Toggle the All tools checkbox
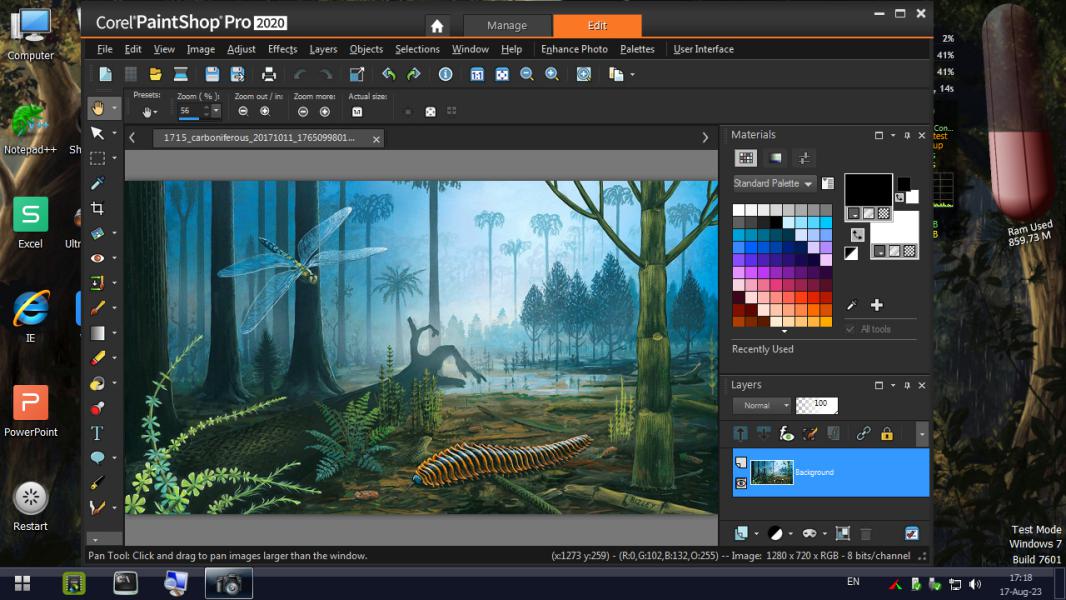The height and width of the screenshot is (600, 1066). [850, 329]
